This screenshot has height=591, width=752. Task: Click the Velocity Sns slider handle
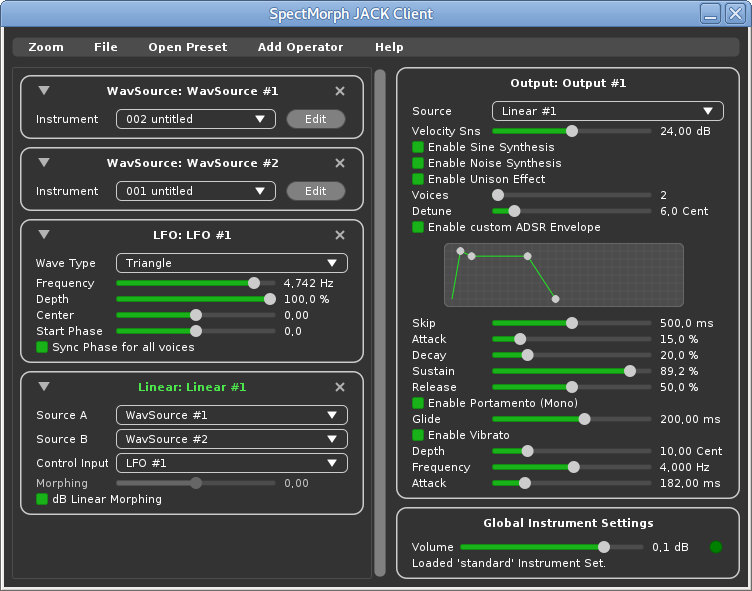(x=572, y=131)
